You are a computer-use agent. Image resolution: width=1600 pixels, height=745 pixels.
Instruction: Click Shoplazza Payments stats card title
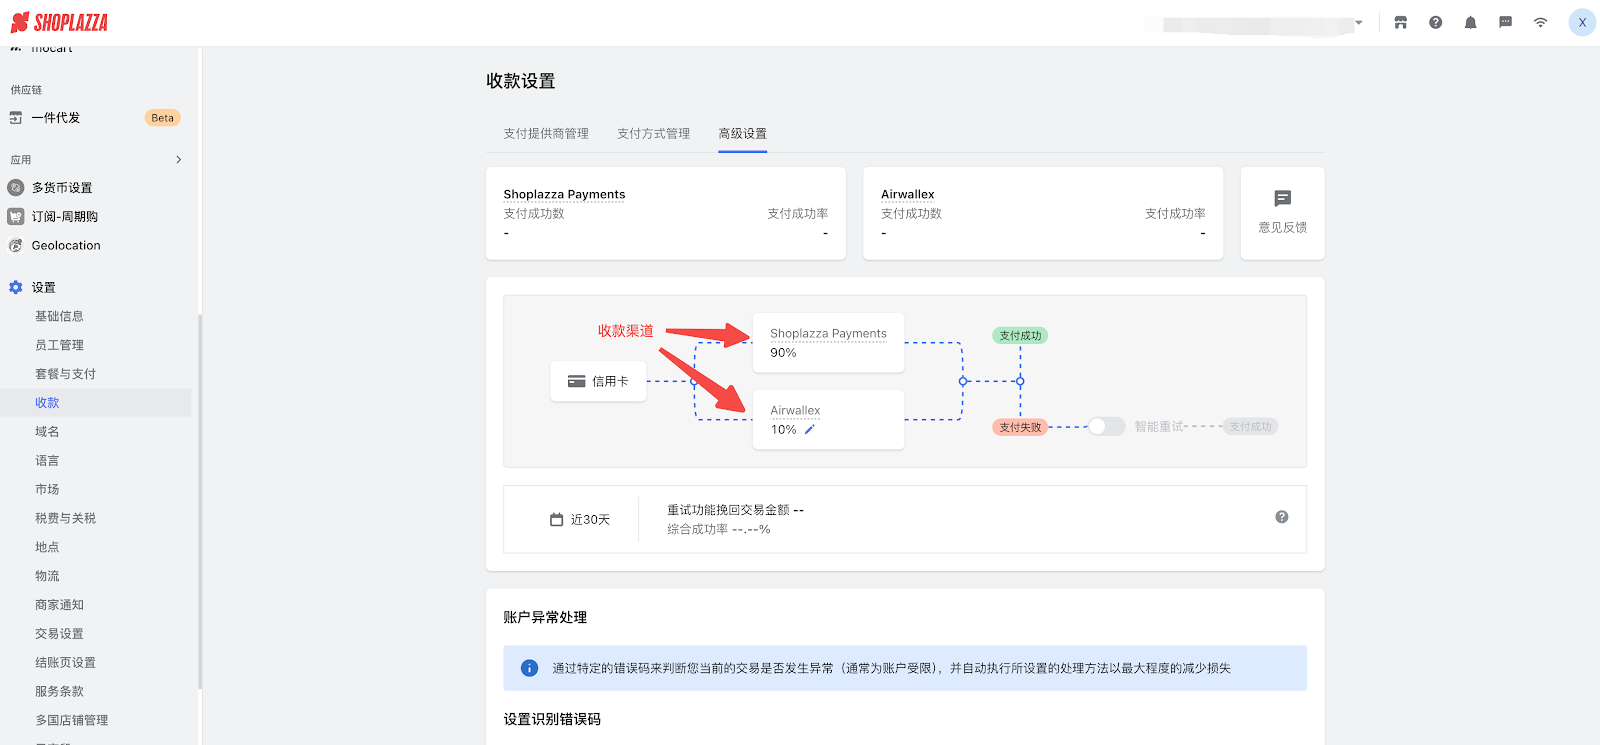[x=564, y=195]
